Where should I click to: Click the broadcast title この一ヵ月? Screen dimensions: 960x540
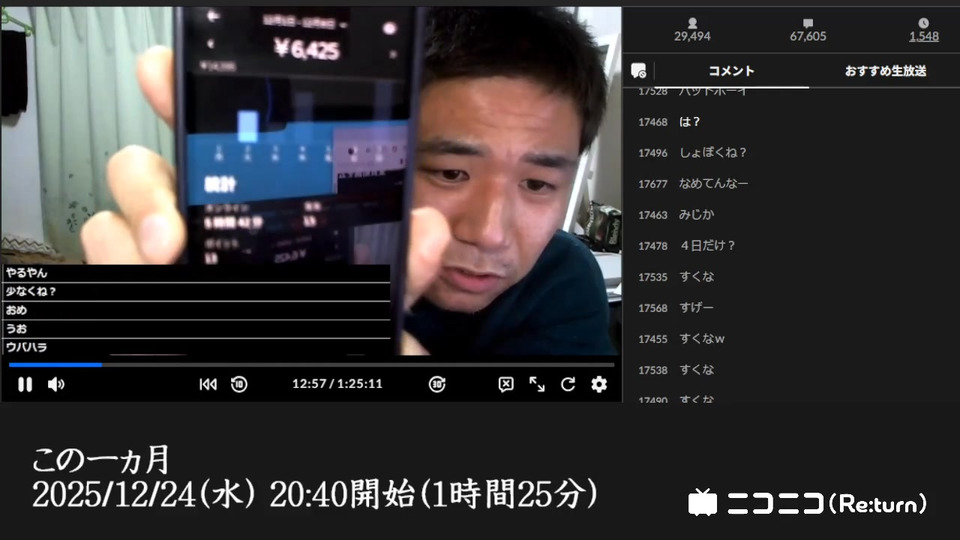[100, 460]
